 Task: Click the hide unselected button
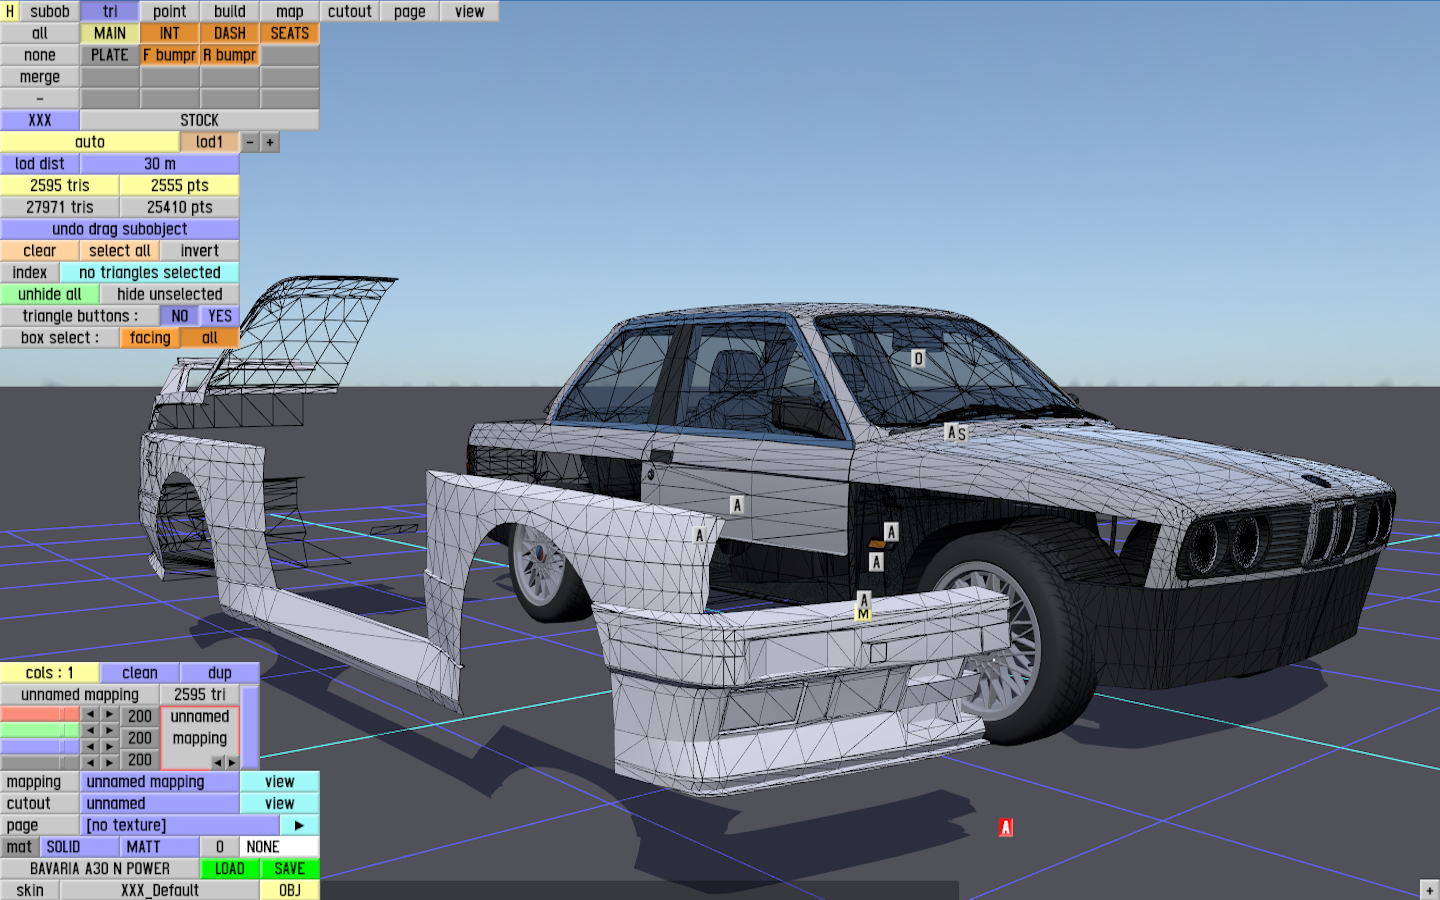(170, 294)
